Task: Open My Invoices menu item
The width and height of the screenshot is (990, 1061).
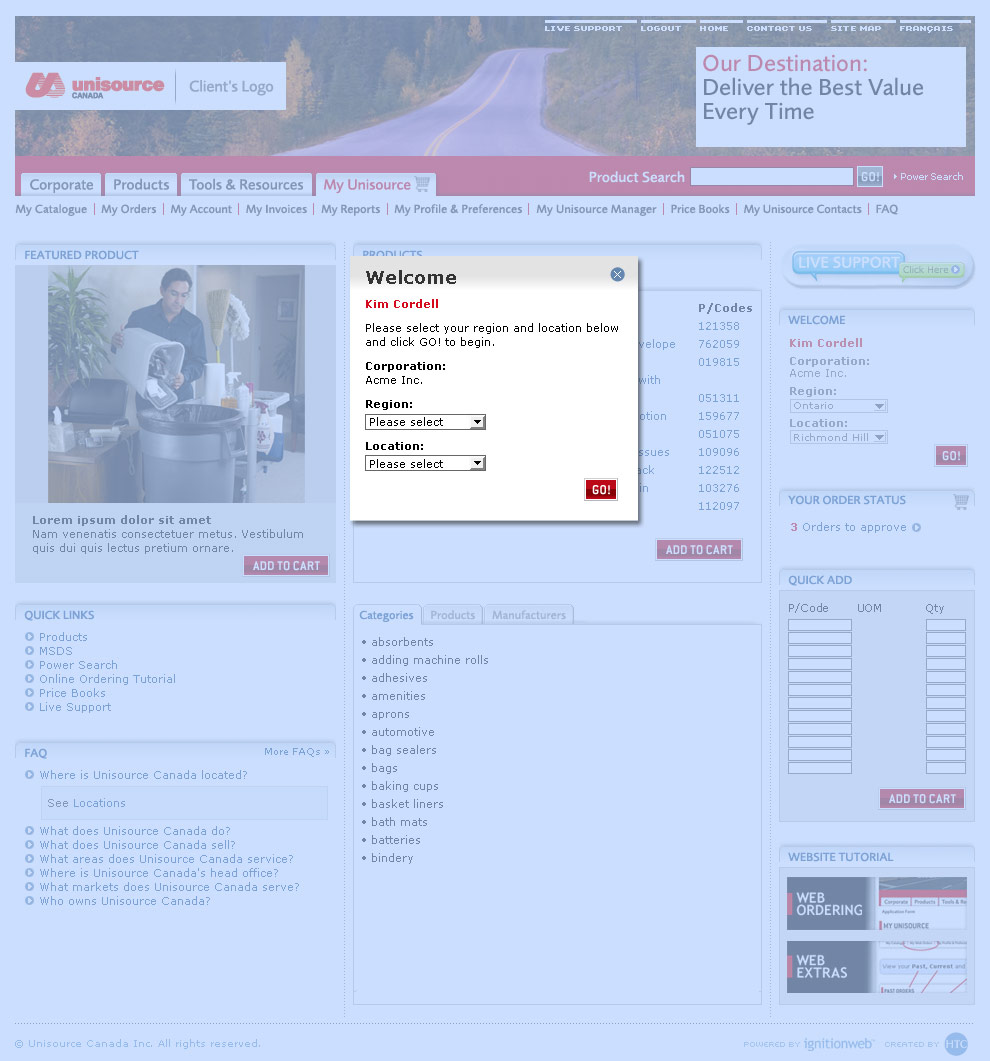Action: click(x=276, y=209)
